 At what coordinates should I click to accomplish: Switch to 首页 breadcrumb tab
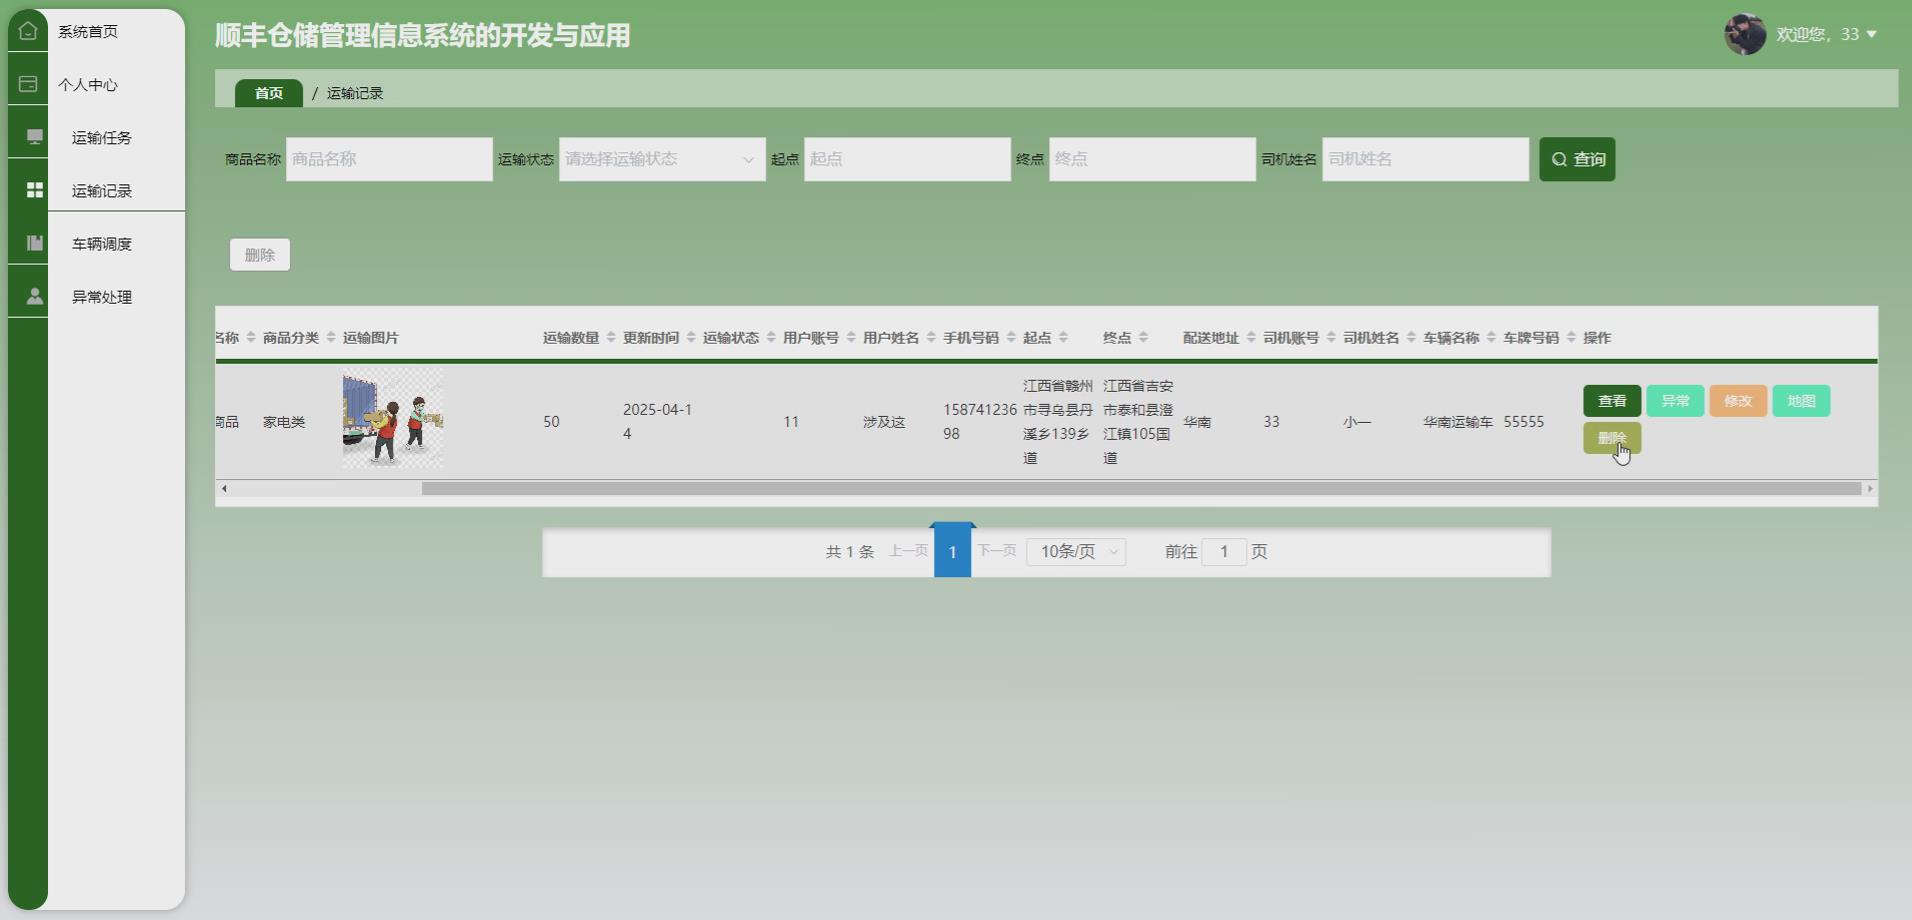click(267, 92)
